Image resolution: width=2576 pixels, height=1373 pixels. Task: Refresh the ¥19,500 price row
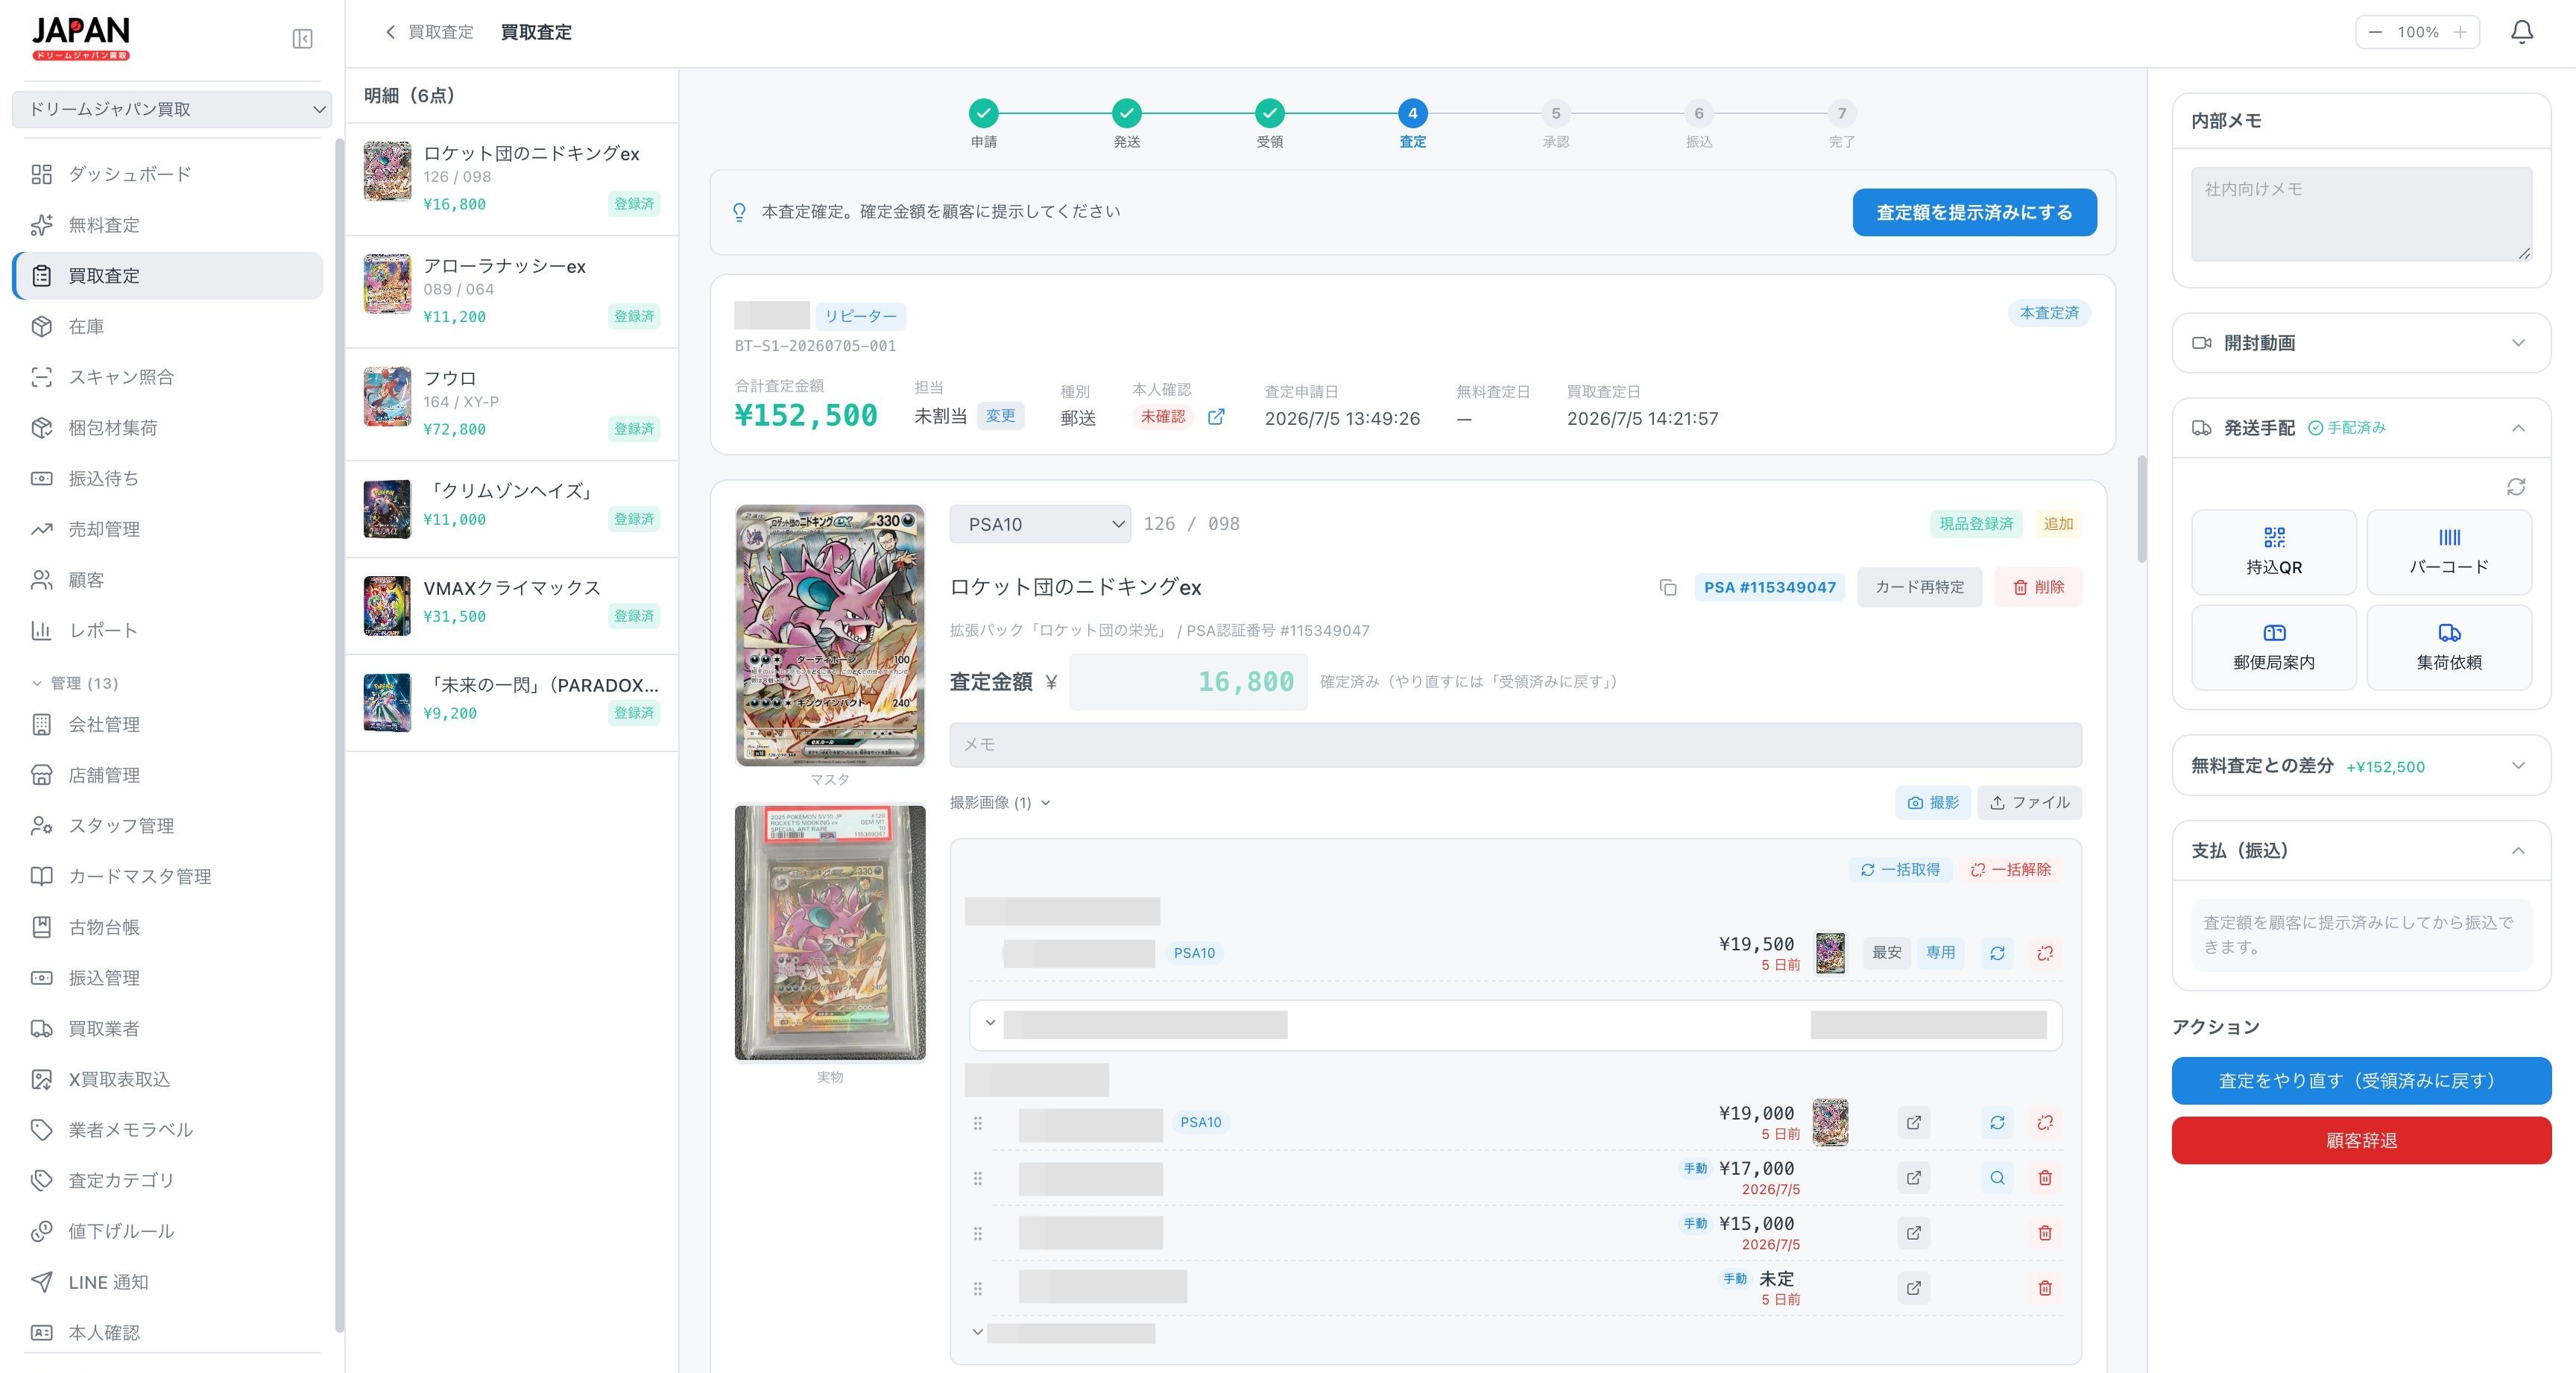(1997, 953)
